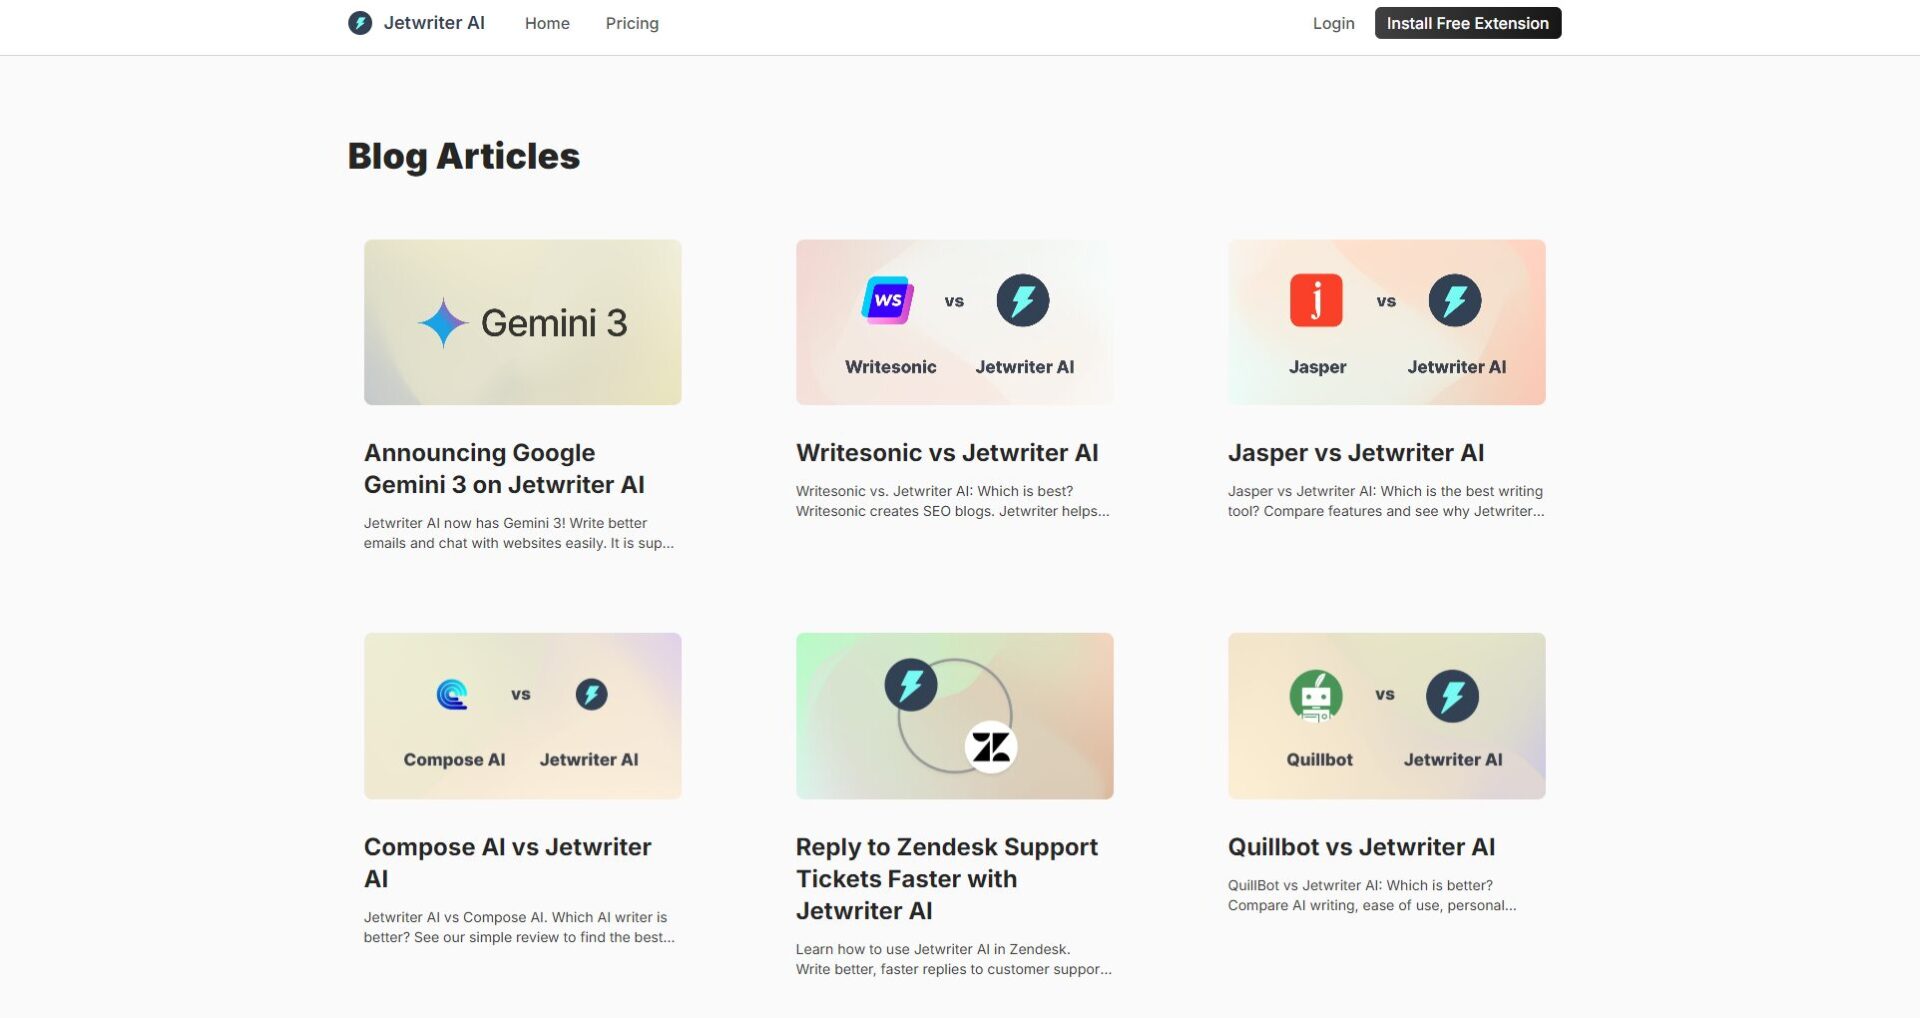This screenshot has height=1018, width=1920.
Task: Click the Jetwriter bolt icon beside Writesonic
Action: 1023,300
